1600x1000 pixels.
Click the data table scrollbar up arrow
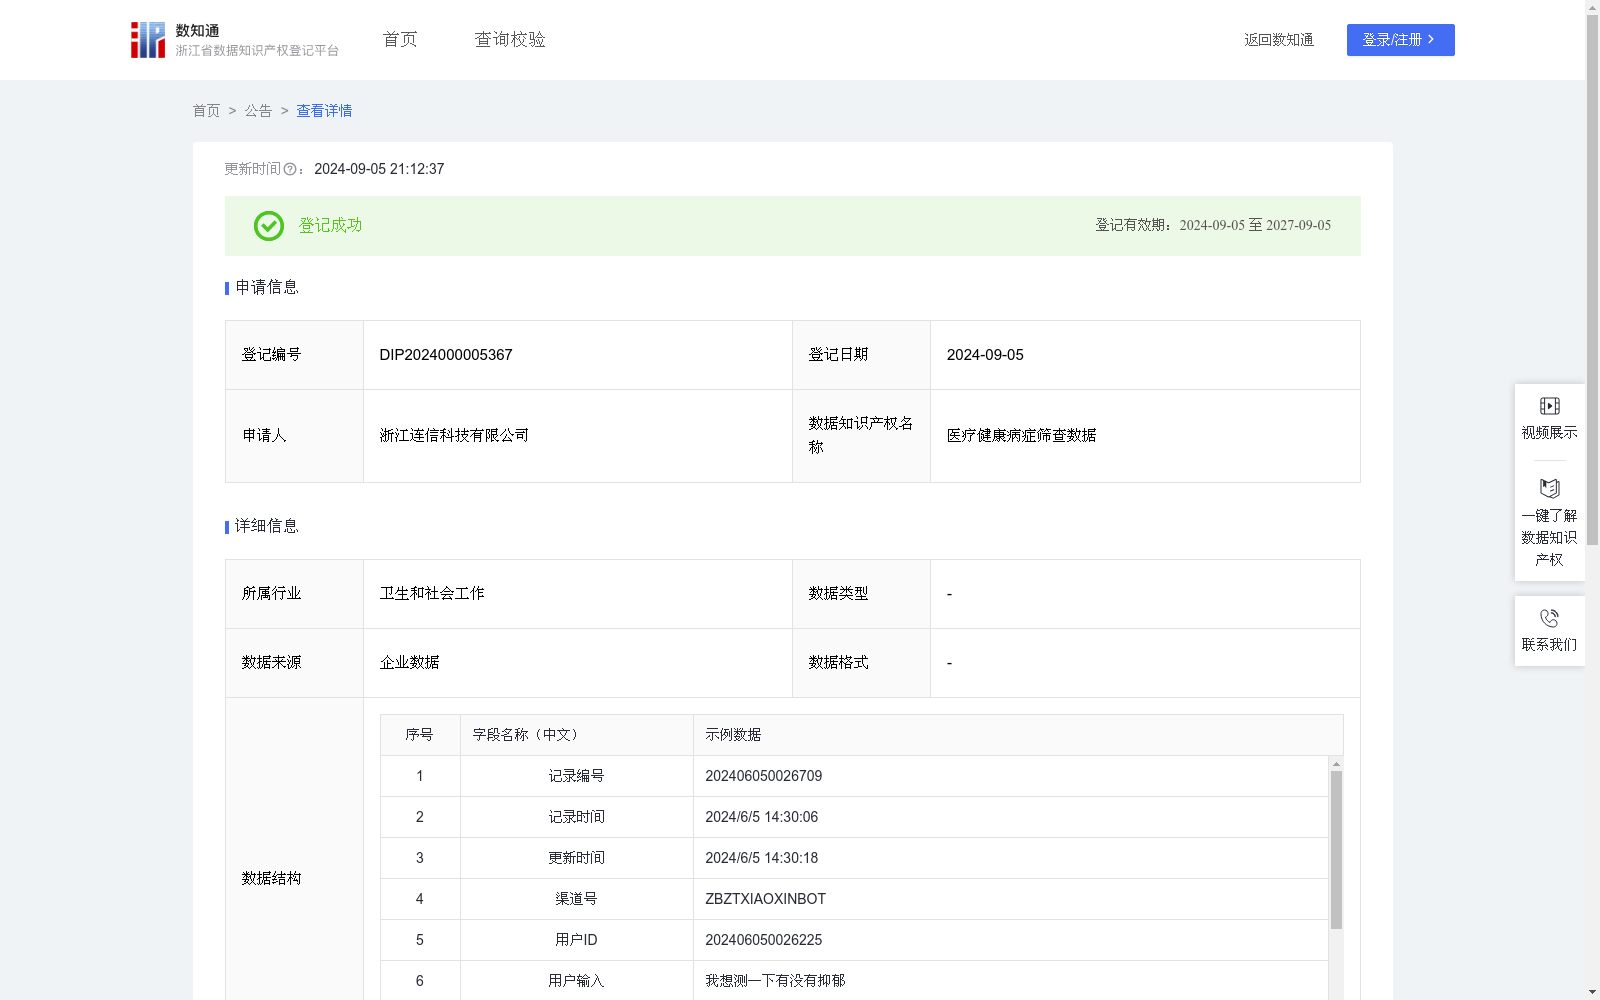click(1336, 764)
